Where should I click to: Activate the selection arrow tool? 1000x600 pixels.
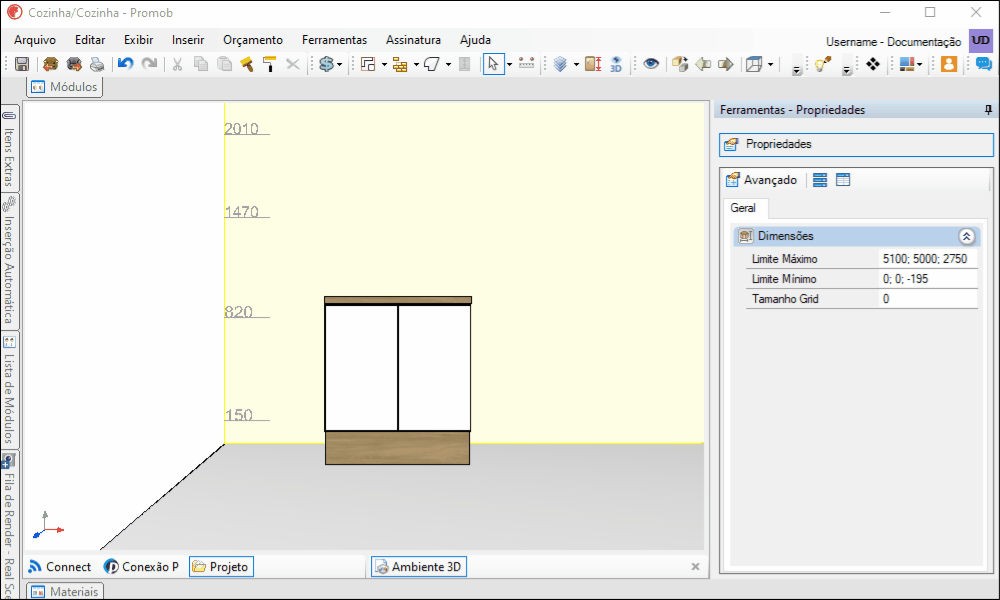pyautogui.click(x=493, y=64)
